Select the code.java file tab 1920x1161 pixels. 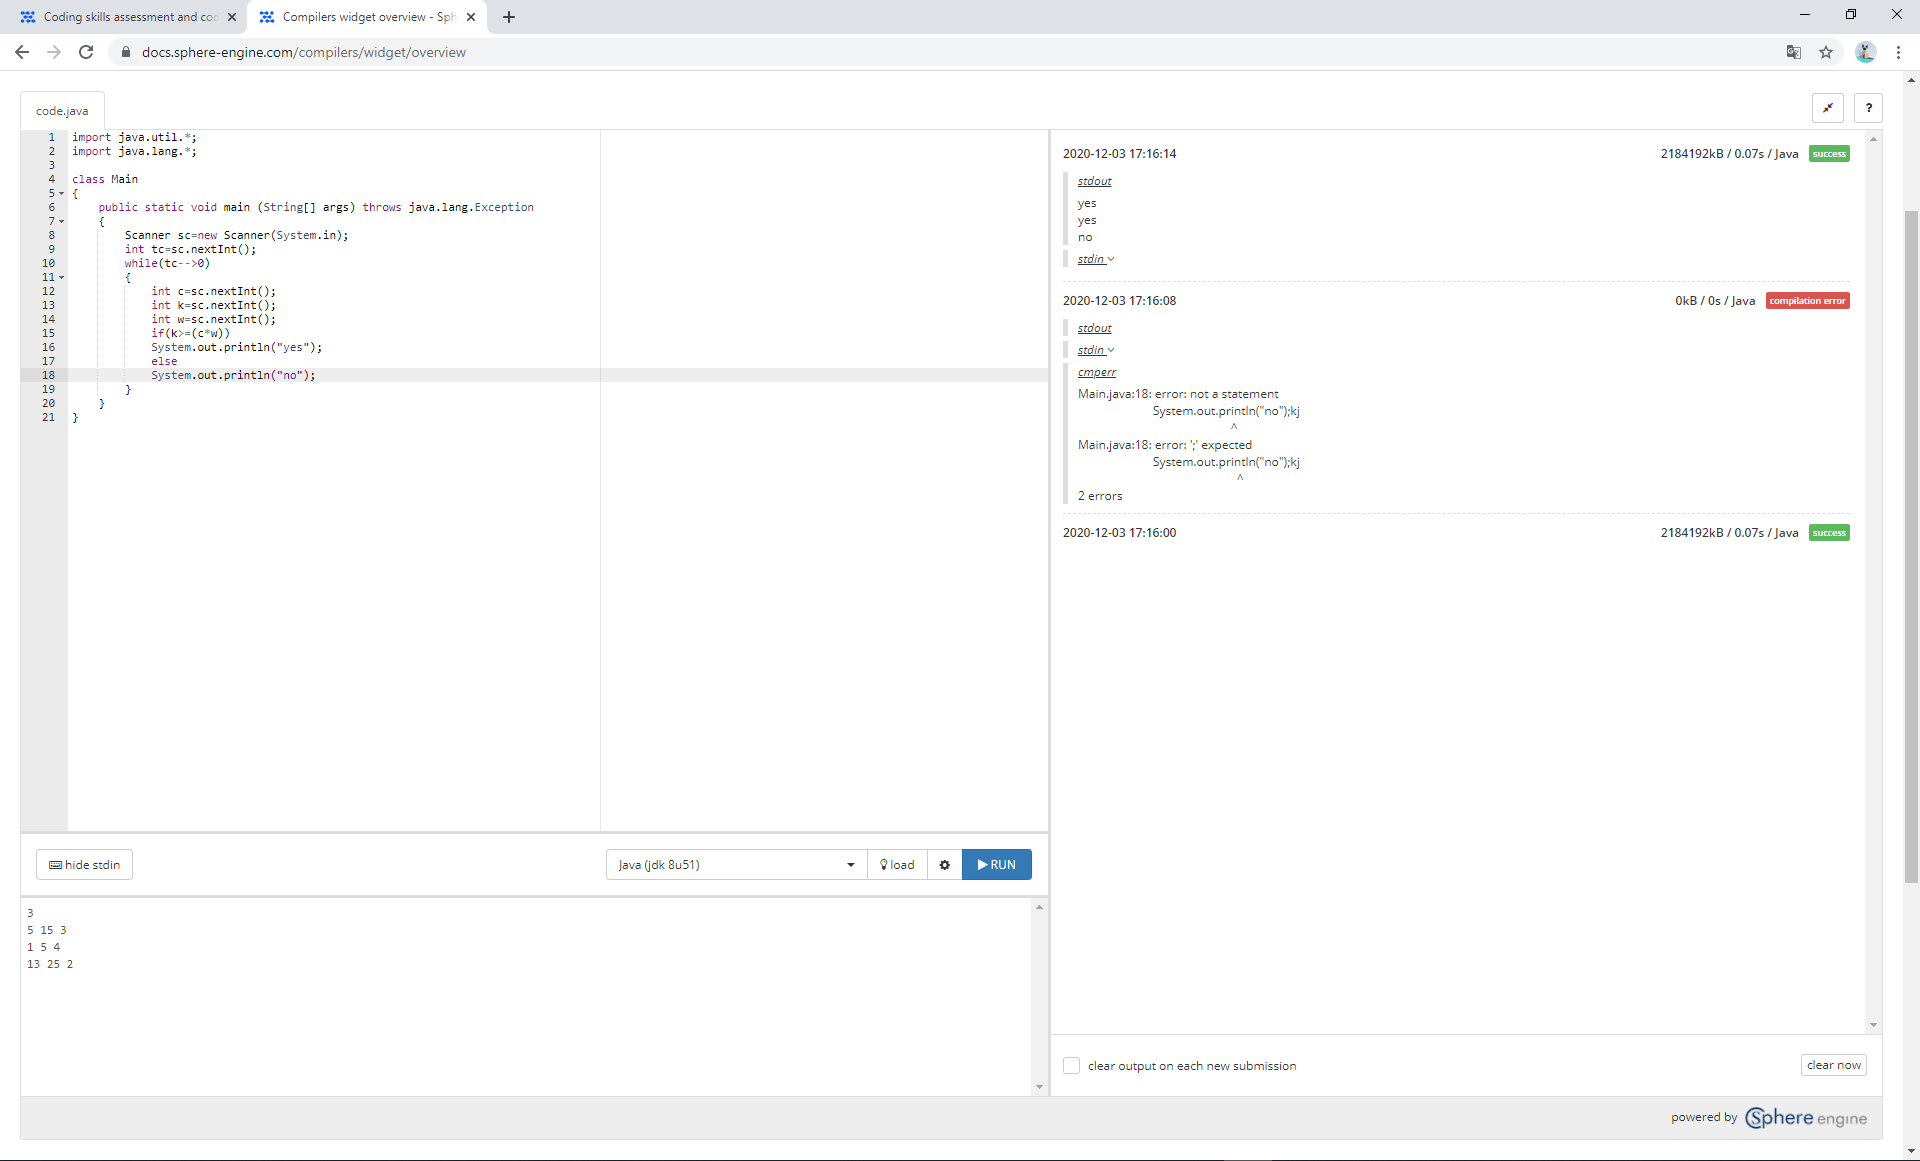[62, 111]
